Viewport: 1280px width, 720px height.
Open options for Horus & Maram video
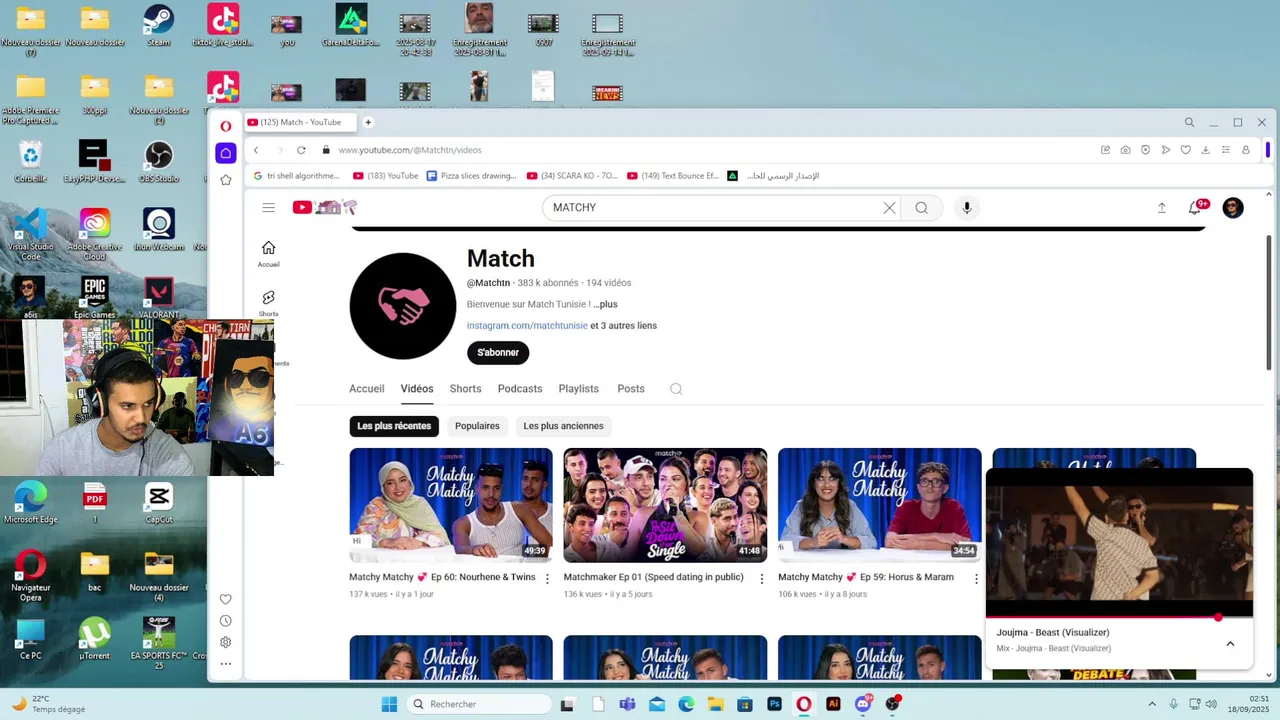(975, 579)
